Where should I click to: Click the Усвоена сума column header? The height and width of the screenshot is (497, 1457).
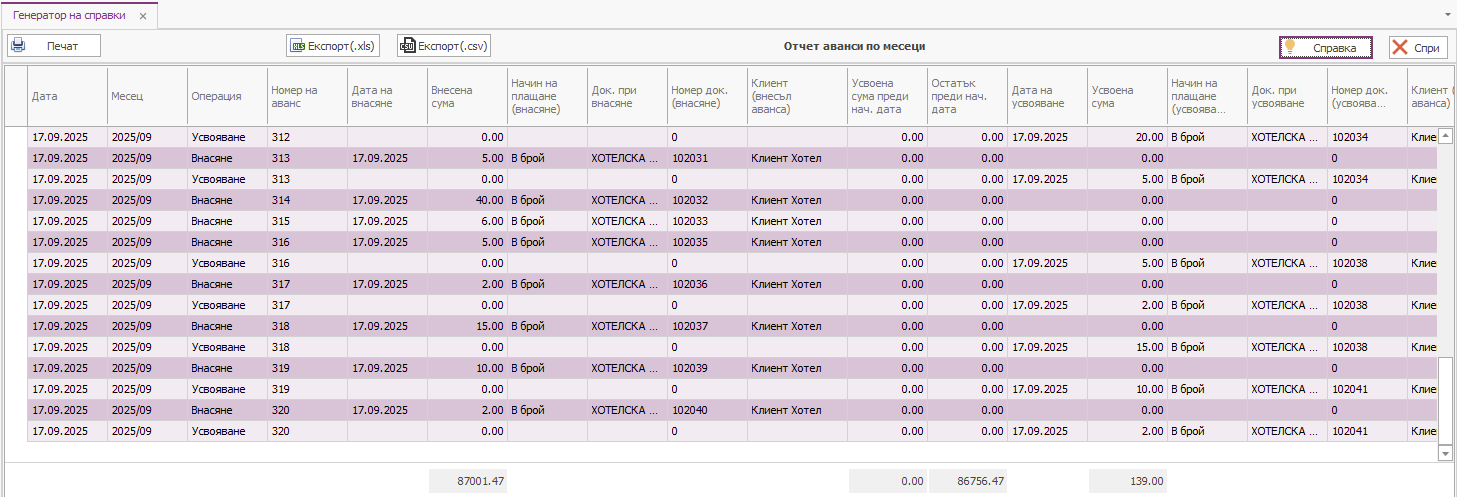(x=1126, y=97)
